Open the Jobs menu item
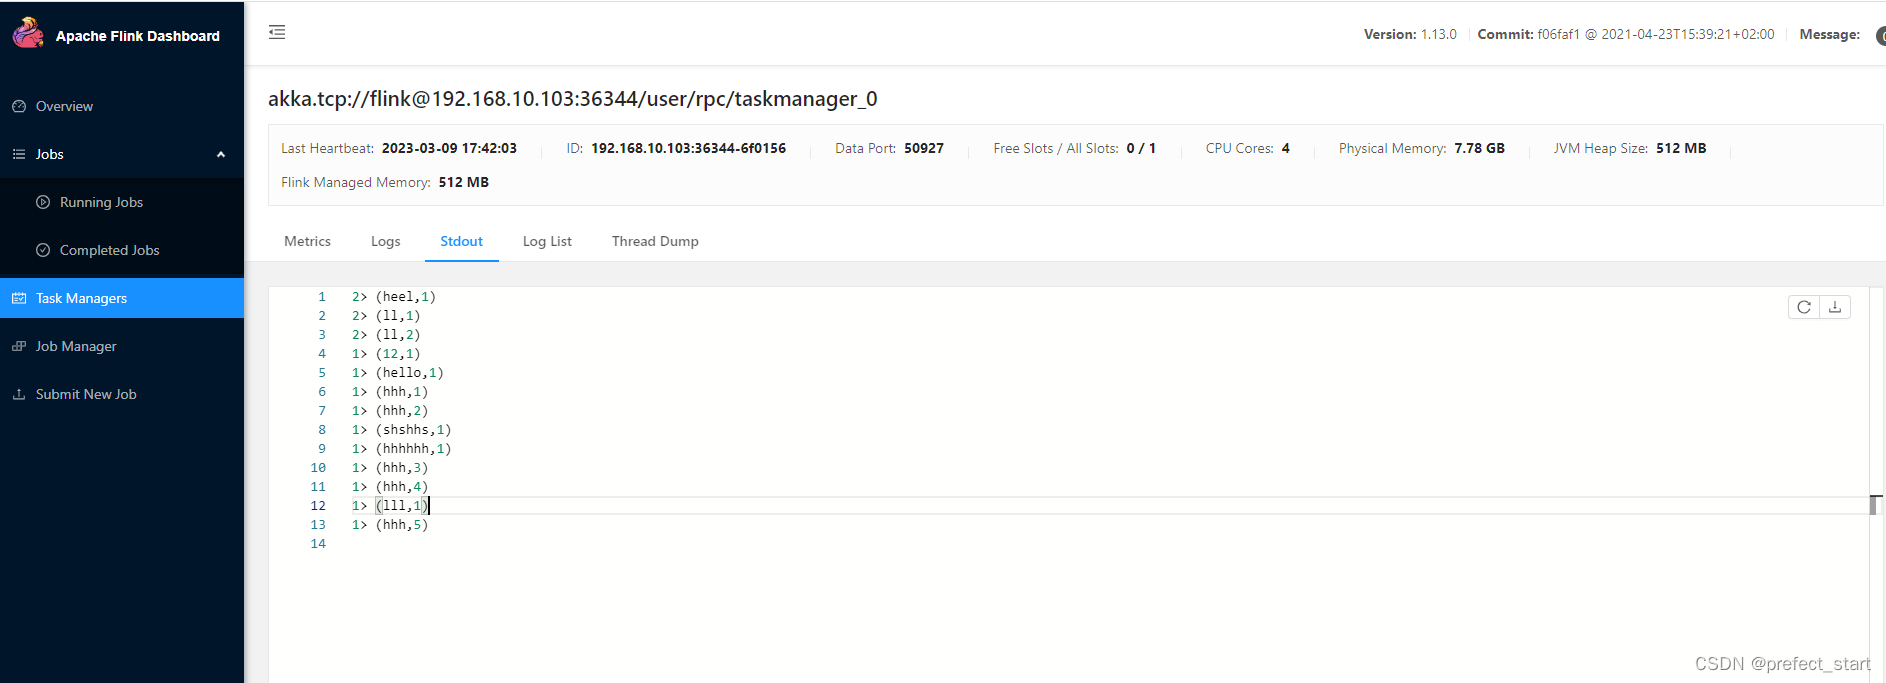The height and width of the screenshot is (683, 1886). [x=50, y=154]
